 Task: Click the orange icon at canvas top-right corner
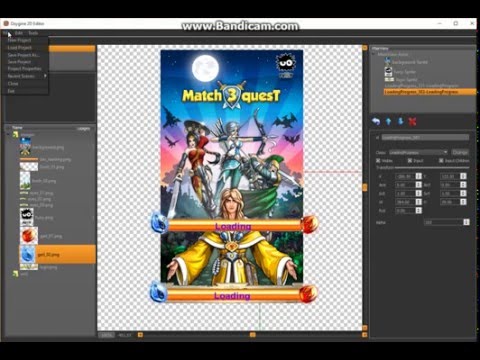[365, 48]
